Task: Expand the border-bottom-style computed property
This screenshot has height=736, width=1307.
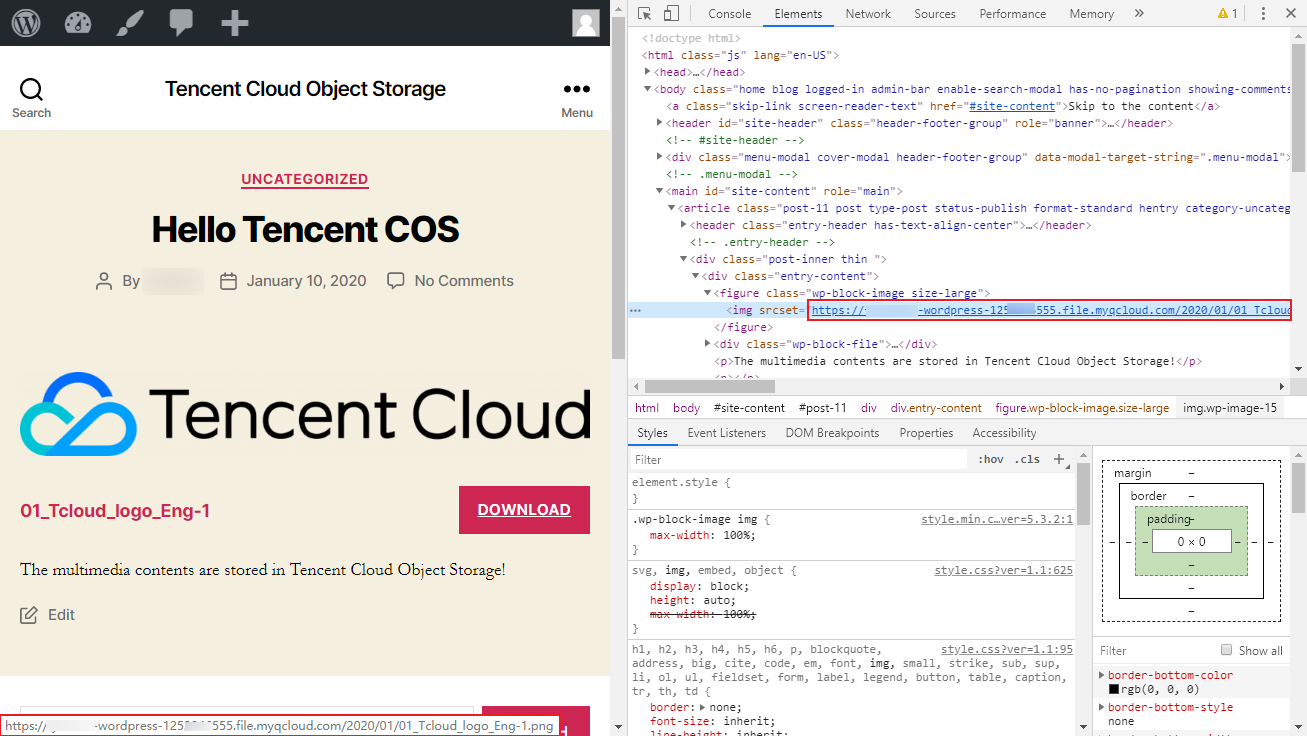Action: pyautogui.click(x=1101, y=708)
